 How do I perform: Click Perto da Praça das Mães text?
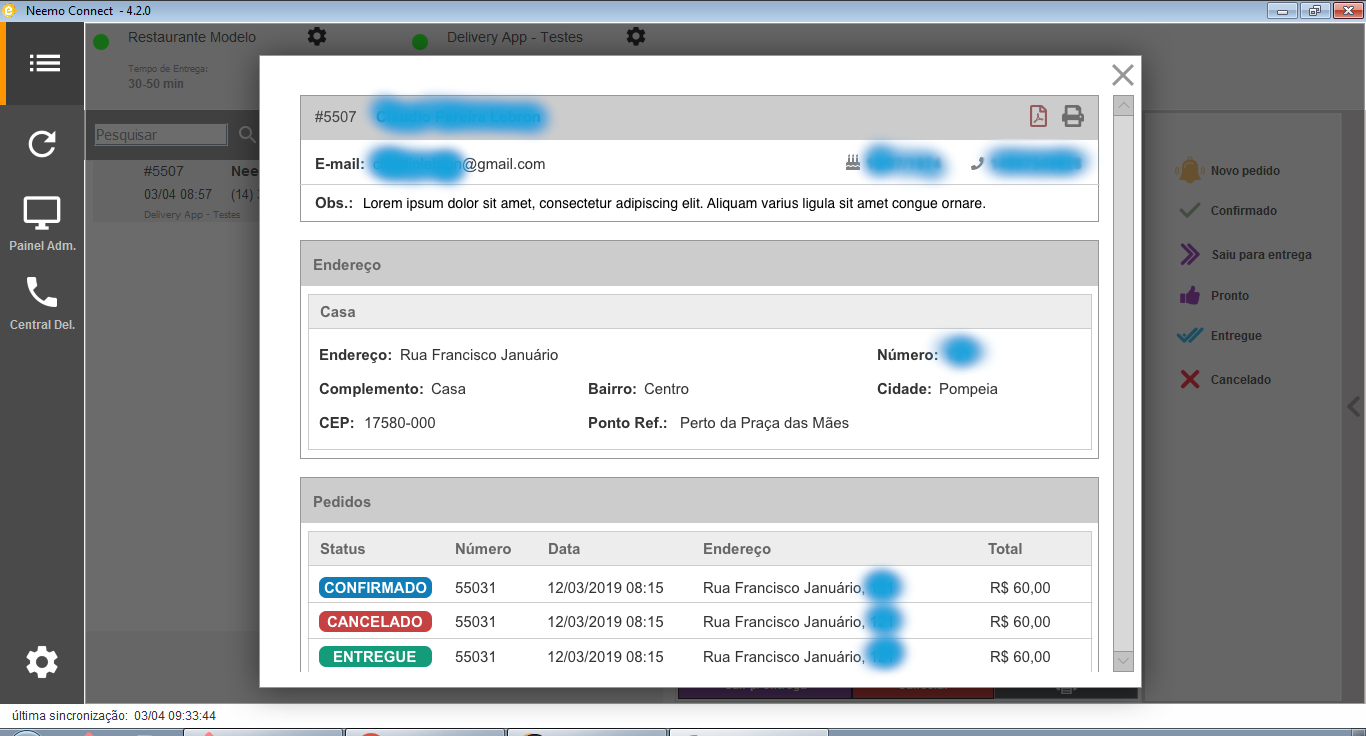pyautogui.click(x=764, y=423)
